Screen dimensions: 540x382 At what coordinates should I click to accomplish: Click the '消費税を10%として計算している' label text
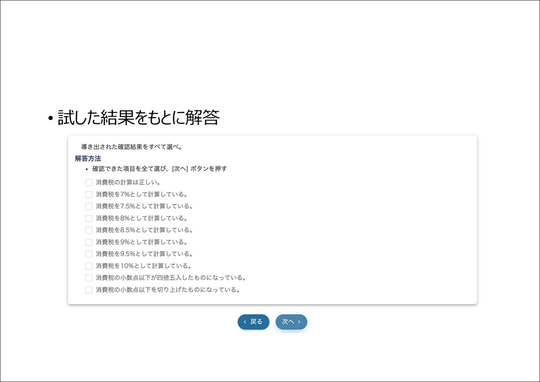pyautogui.click(x=144, y=266)
